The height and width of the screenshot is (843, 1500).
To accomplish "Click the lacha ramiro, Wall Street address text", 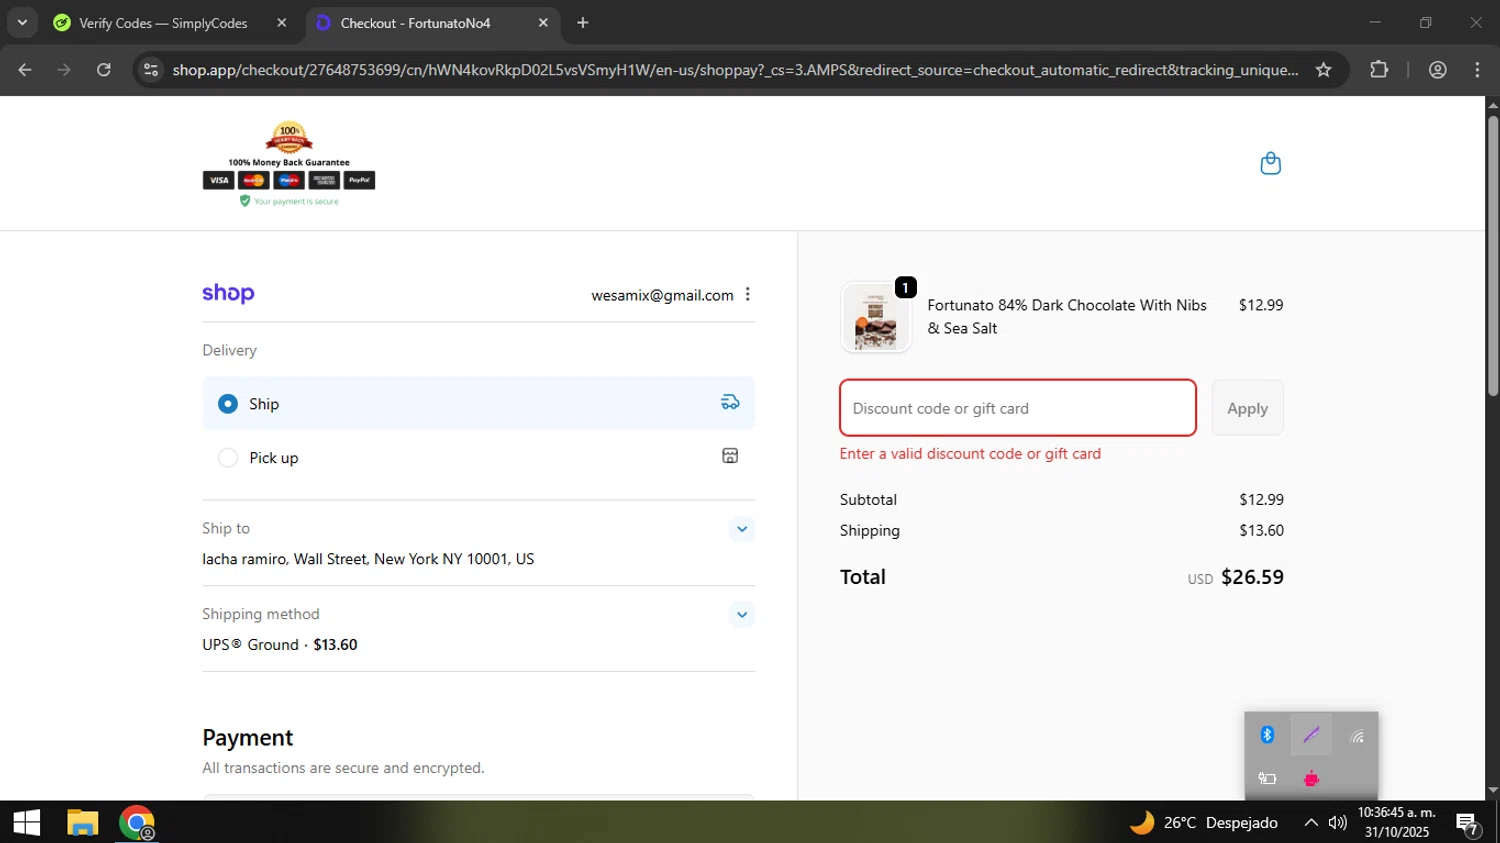I will tap(368, 559).
